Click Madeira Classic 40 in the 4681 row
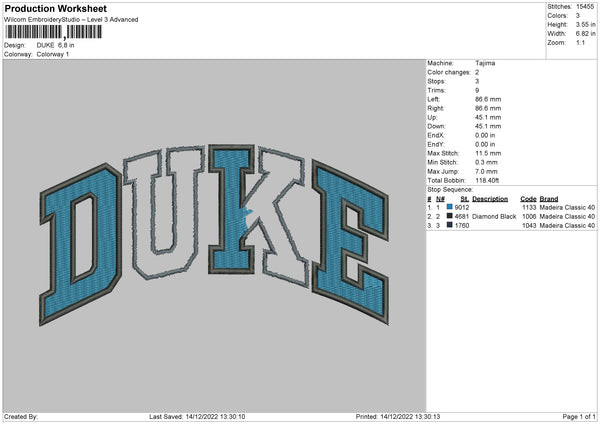 (x=567, y=216)
